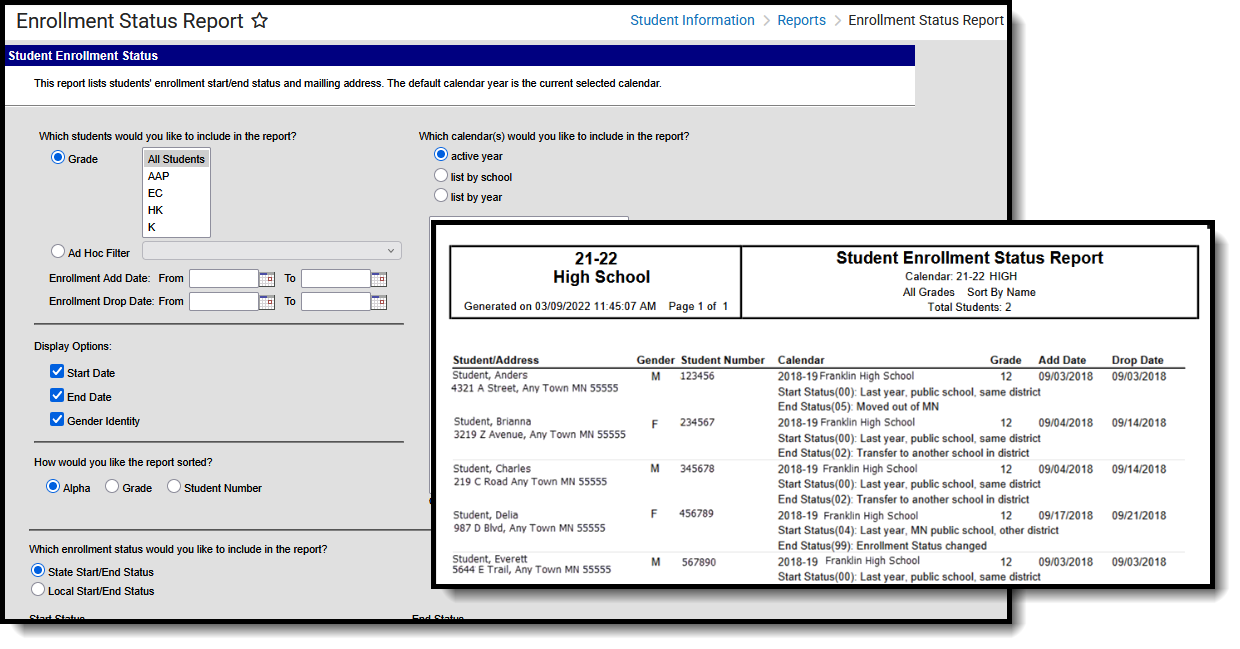Viewport: 1240px width, 649px height.
Task: Click End Status(05): Moved out of MN
Action: [858, 407]
